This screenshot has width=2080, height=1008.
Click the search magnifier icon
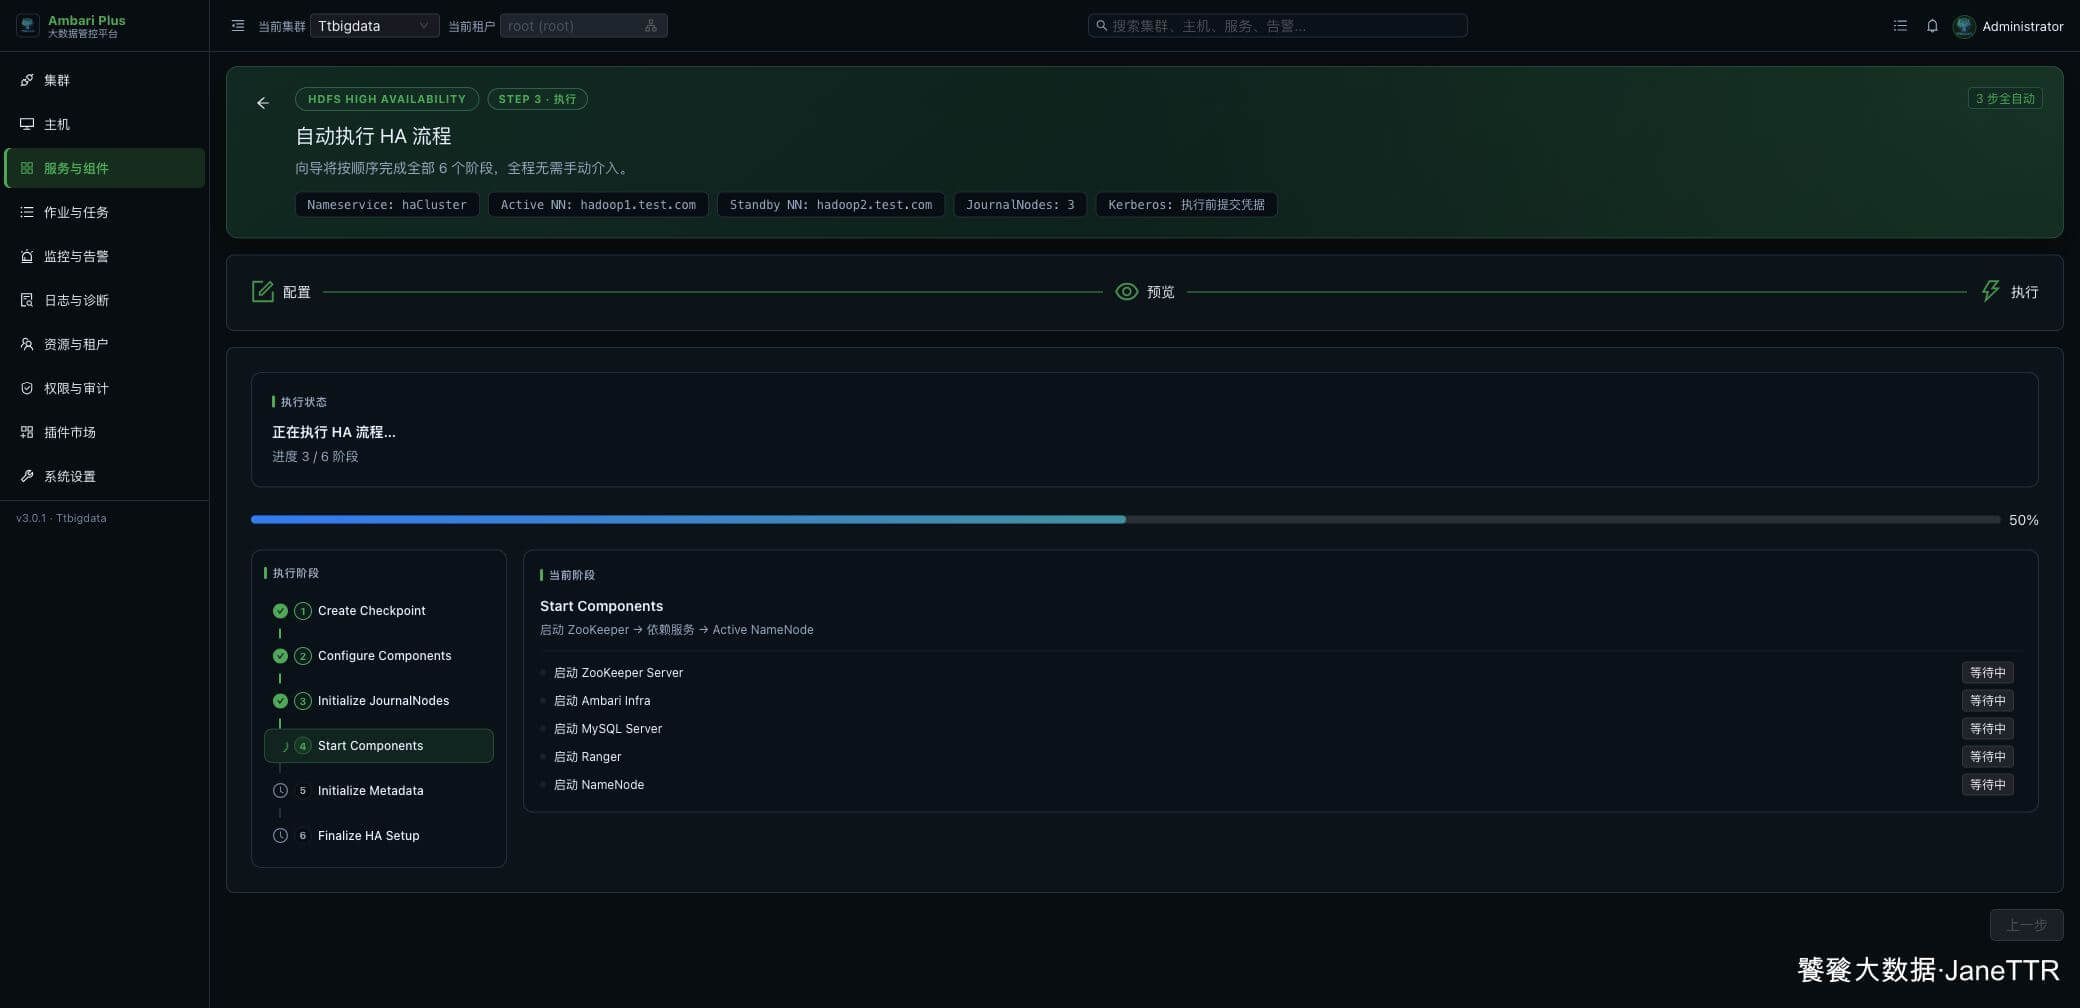click(1101, 26)
